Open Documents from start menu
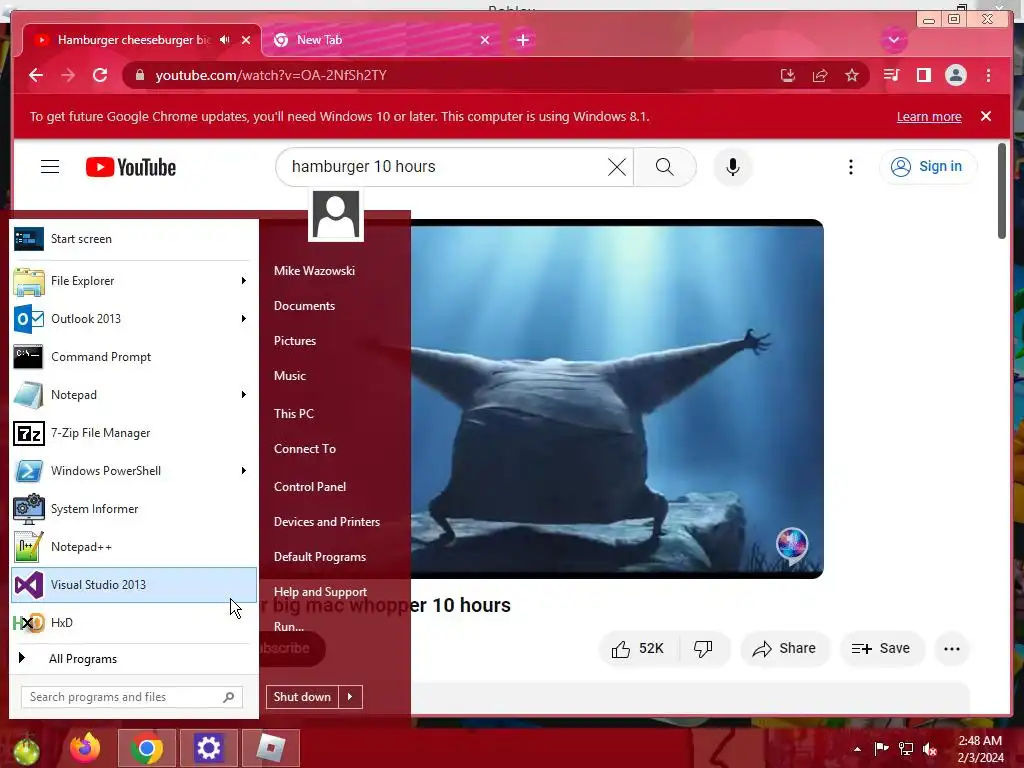 tap(304, 306)
